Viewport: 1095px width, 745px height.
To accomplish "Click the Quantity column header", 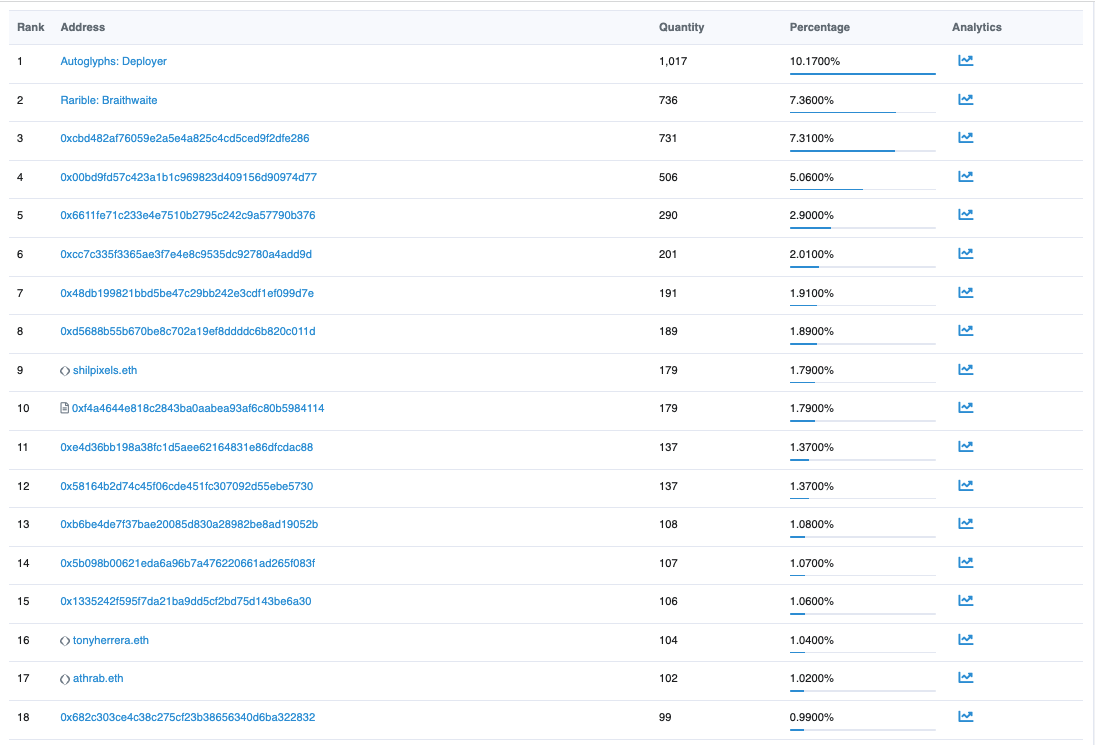I will [x=682, y=27].
